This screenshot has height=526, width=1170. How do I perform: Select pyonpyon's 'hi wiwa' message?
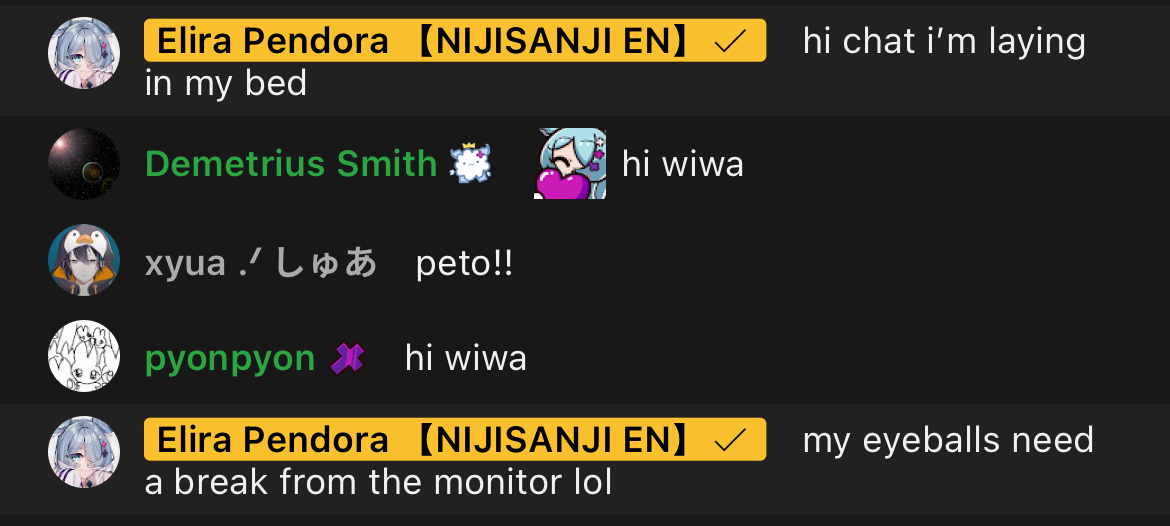(x=466, y=359)
